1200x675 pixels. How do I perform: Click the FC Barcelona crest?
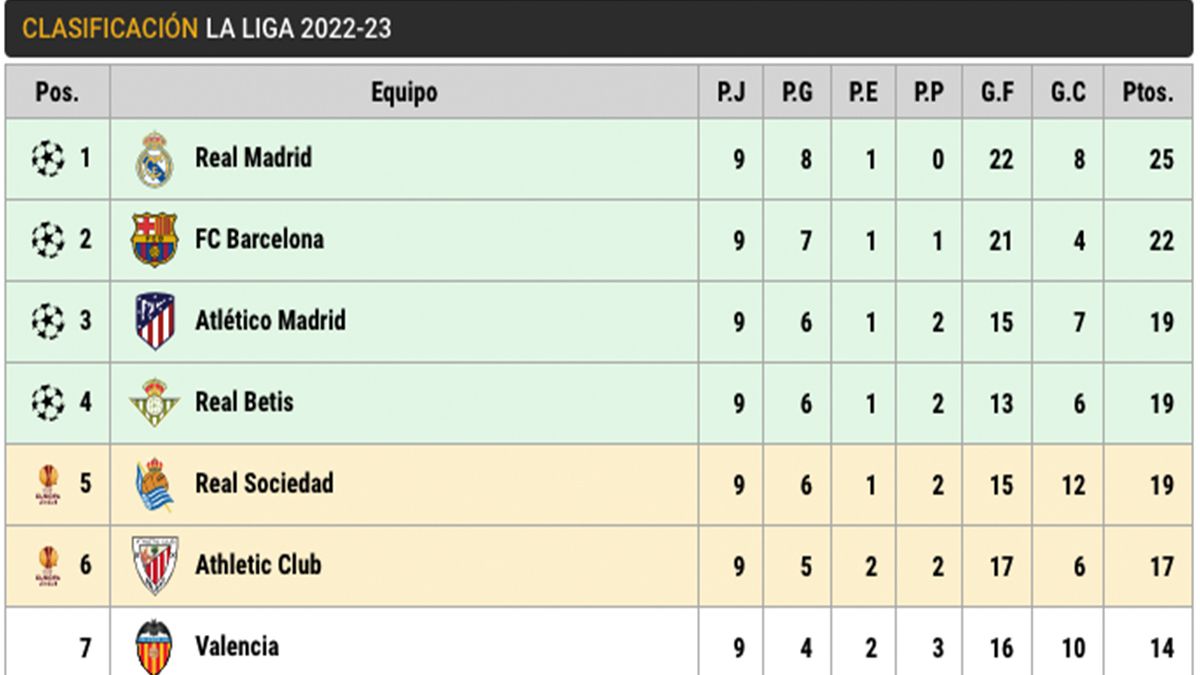155,240
